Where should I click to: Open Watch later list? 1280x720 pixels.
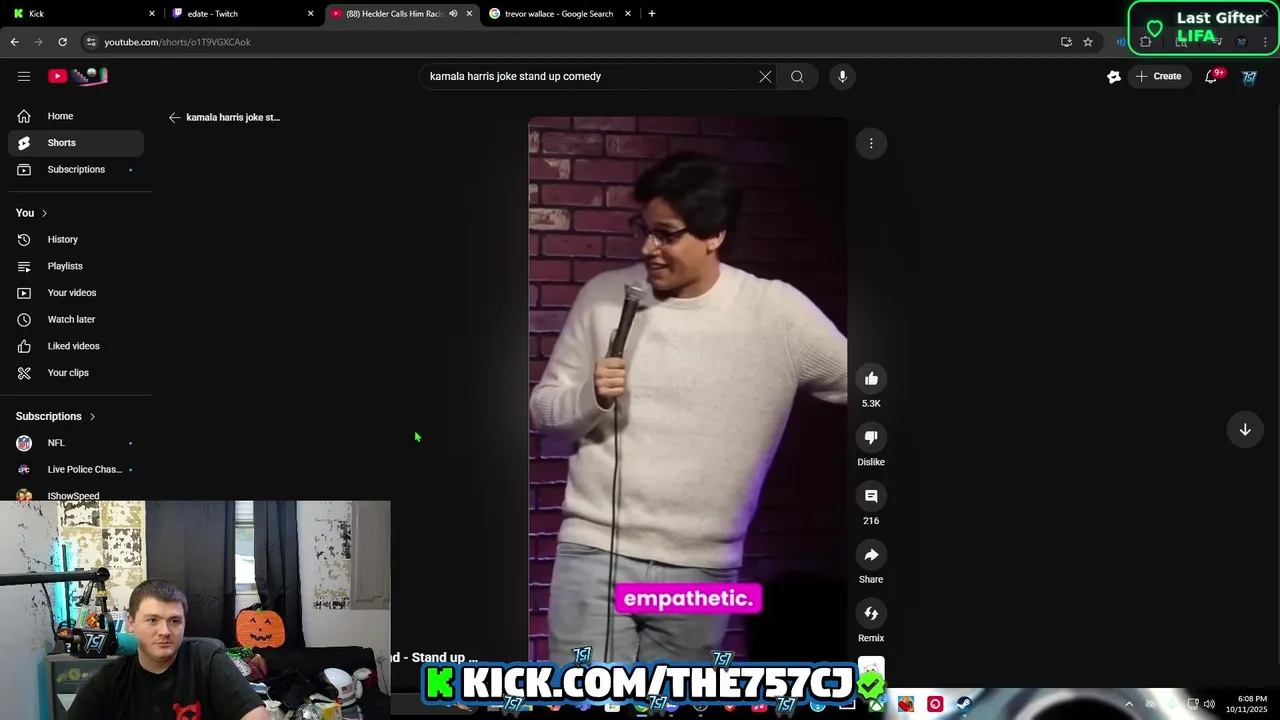(76, 319)
